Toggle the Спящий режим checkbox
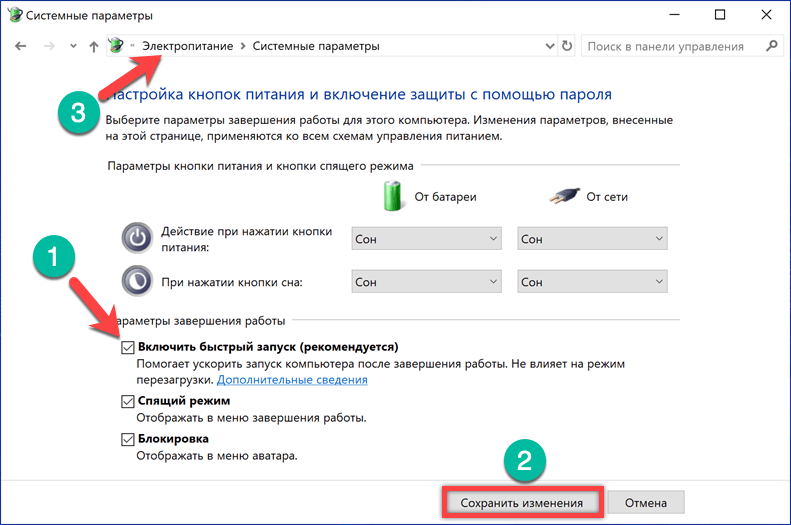Screen dimensions: 791x525 (x=128, y=401)
